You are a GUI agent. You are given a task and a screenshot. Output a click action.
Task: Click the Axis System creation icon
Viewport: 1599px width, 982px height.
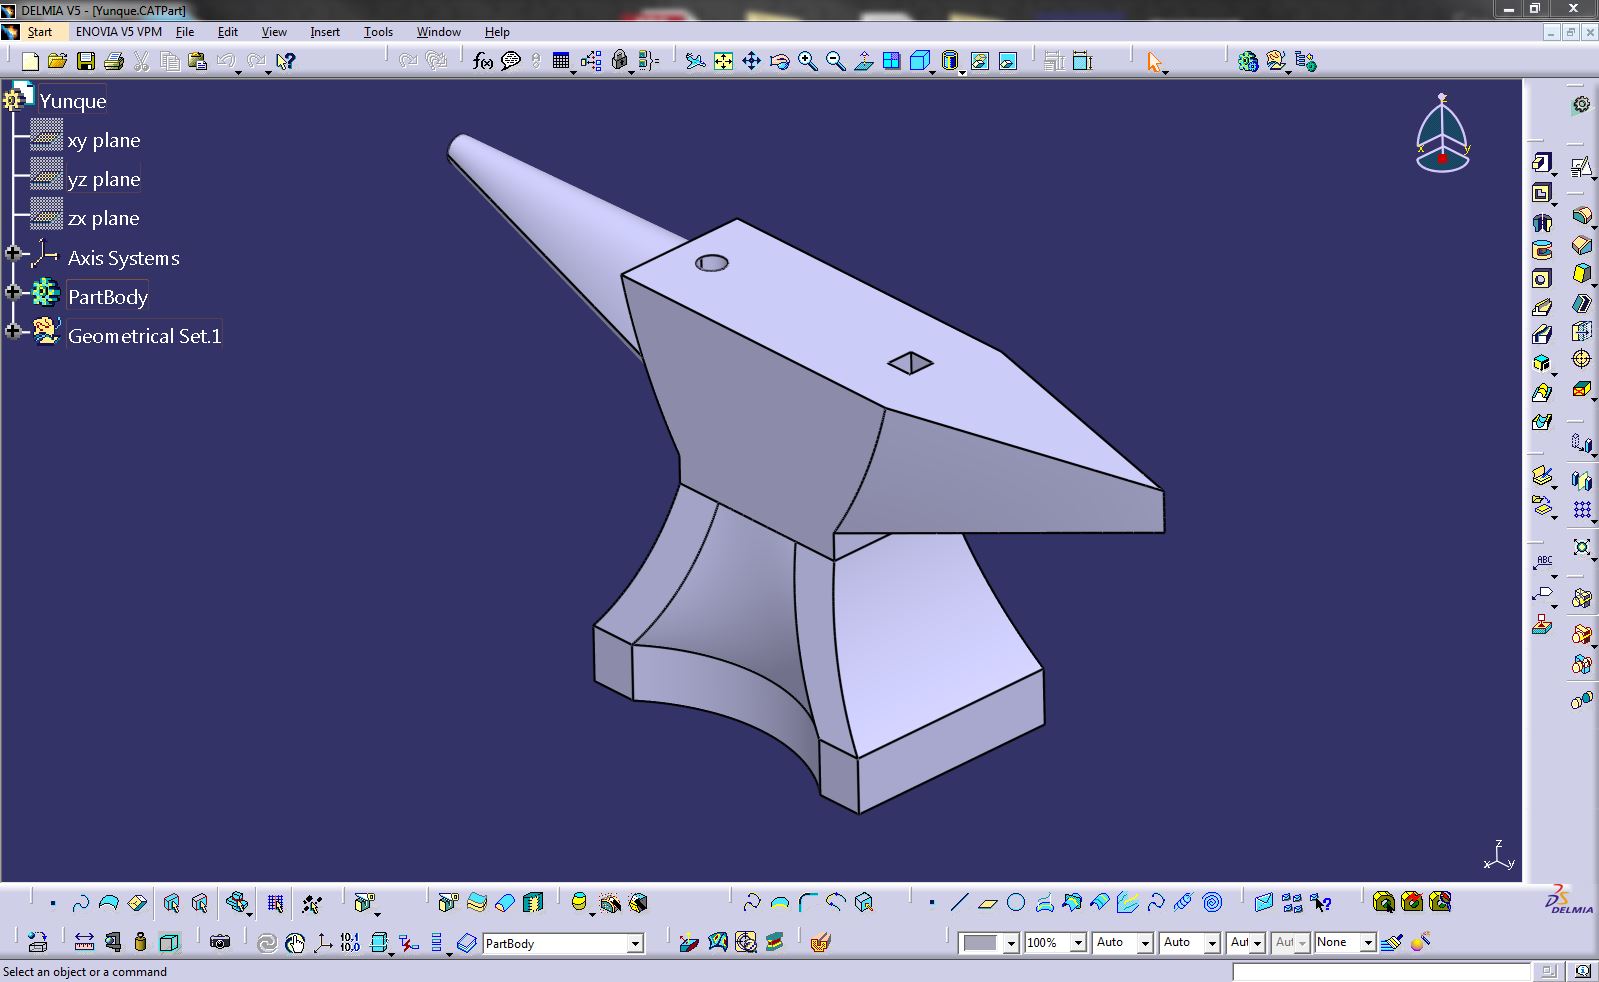(x=322, y=942)
